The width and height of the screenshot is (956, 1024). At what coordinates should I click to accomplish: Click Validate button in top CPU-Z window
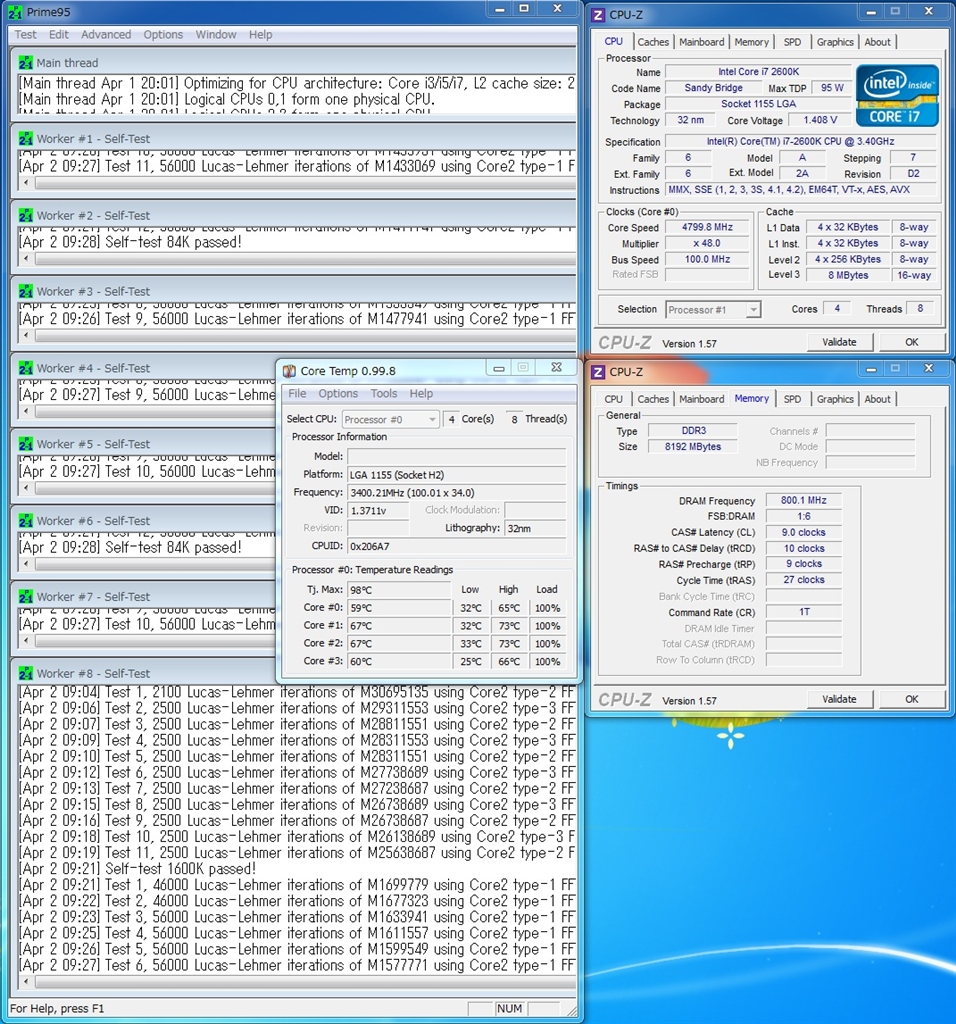[x=839, y=342]
